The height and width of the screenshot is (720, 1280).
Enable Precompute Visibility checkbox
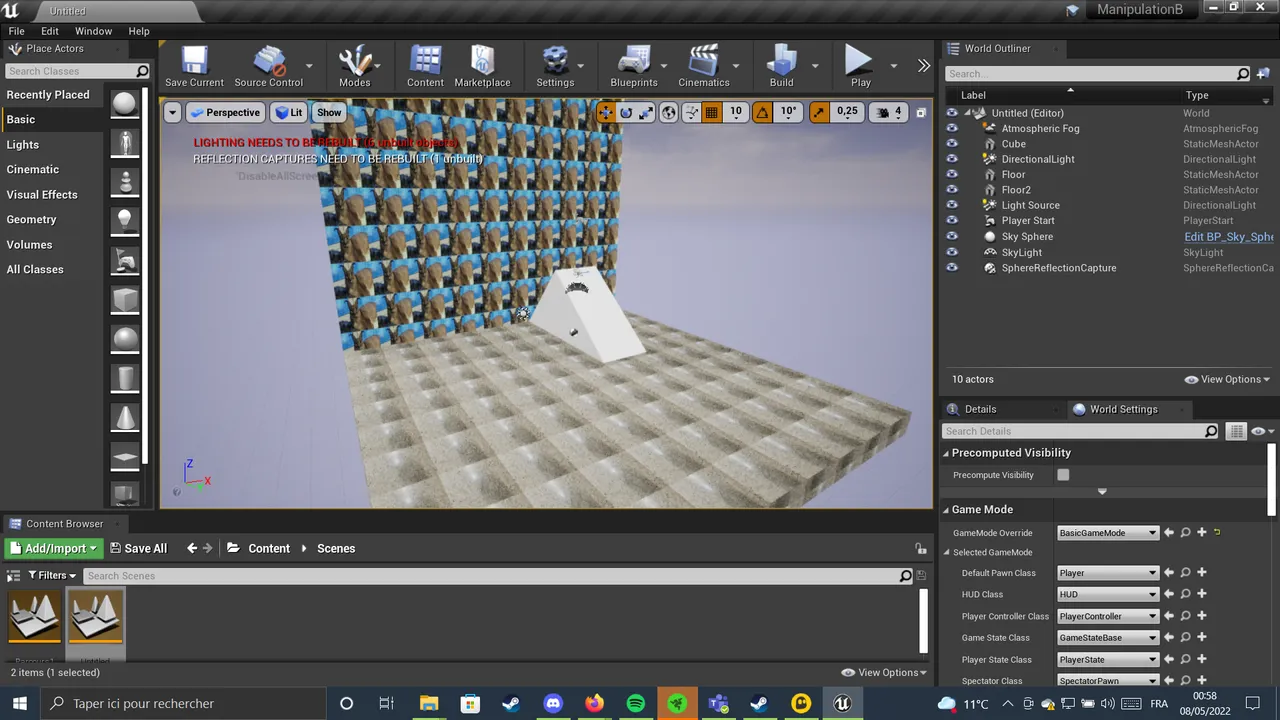tap(1063, 475)
